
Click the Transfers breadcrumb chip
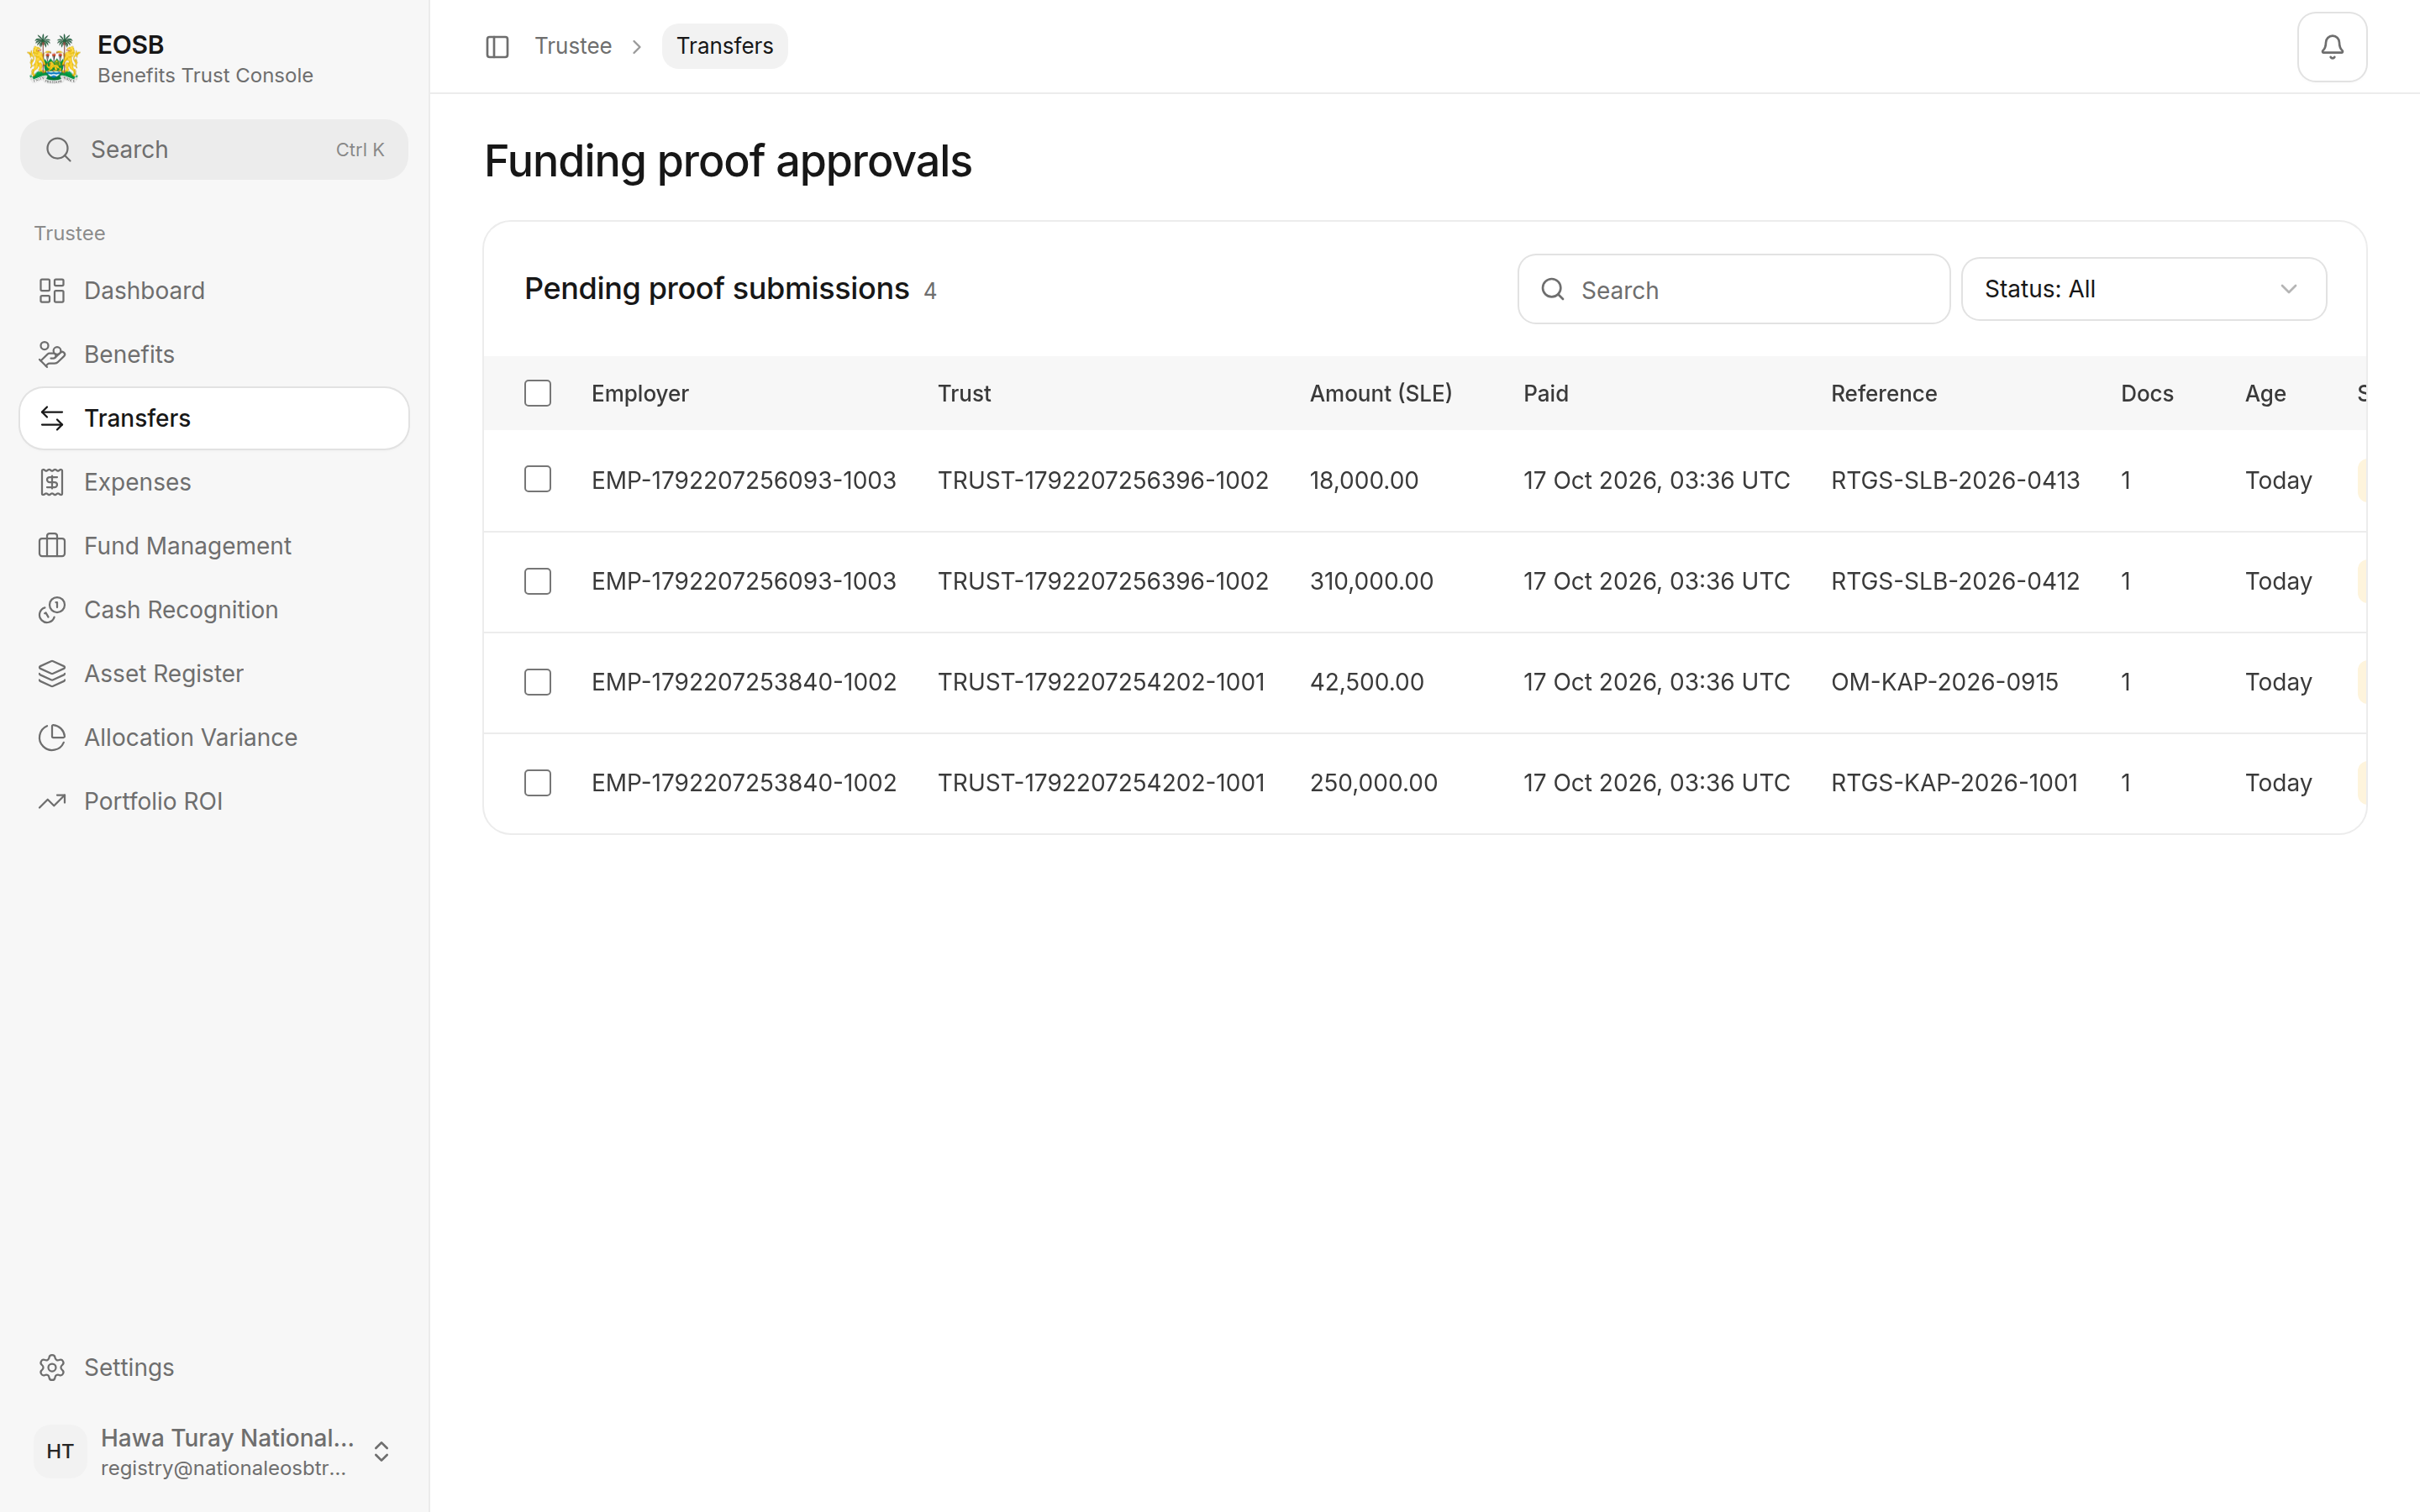pyautogui.click(x=725, y=46)
